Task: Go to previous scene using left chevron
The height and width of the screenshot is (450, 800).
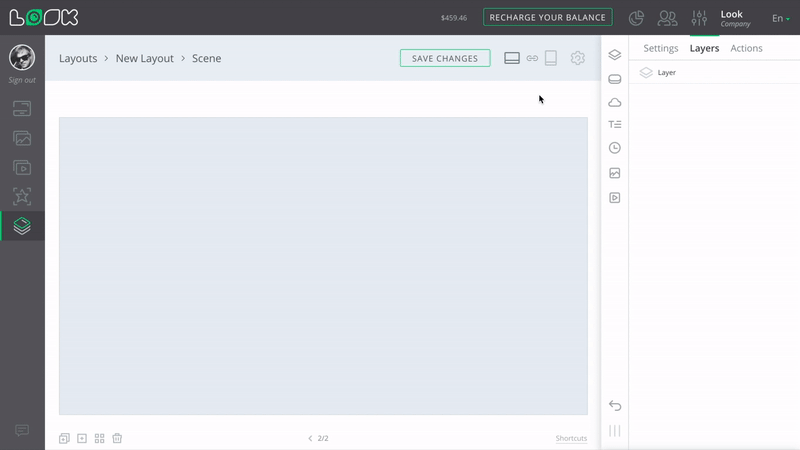Action: 310,438
